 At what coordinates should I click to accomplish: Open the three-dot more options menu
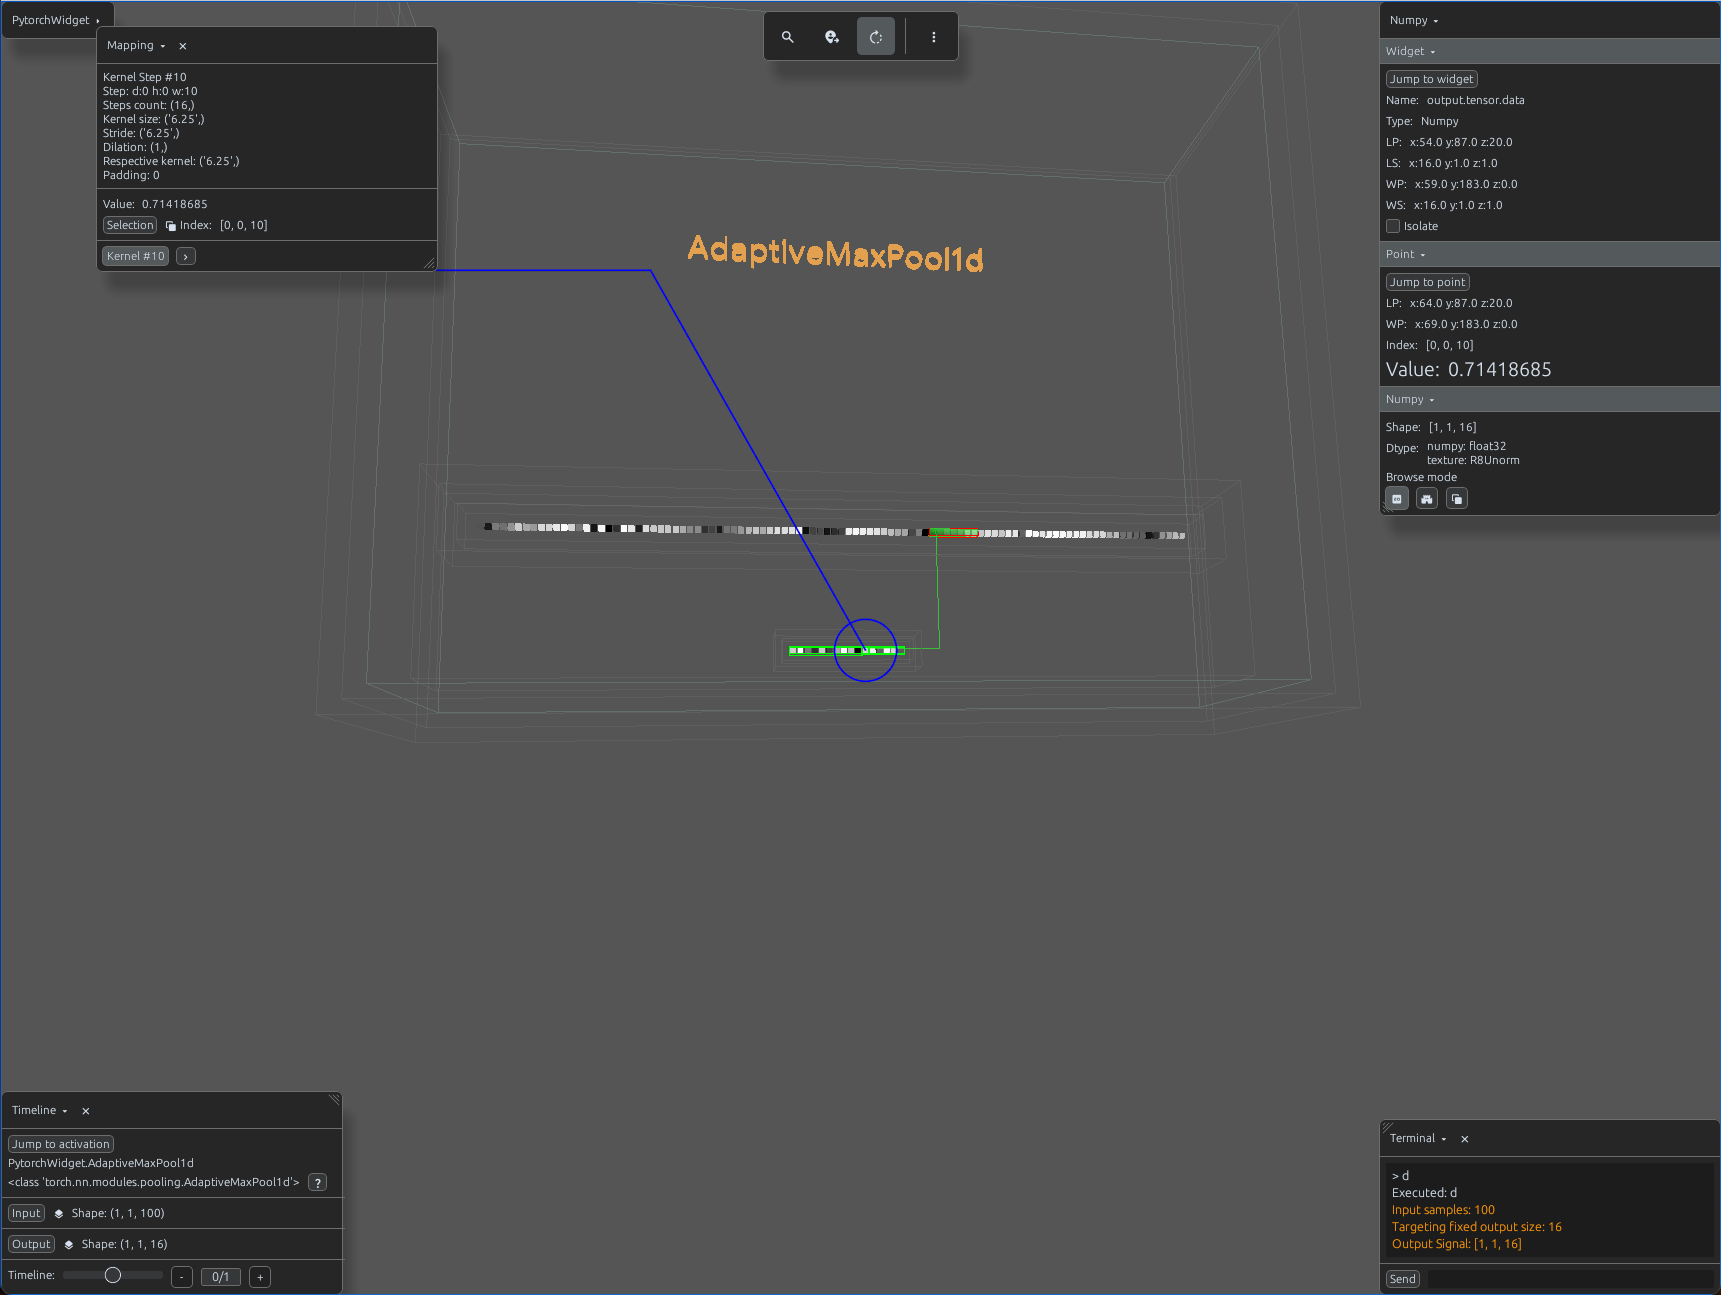pyautogui.click(x=934, y=37)
